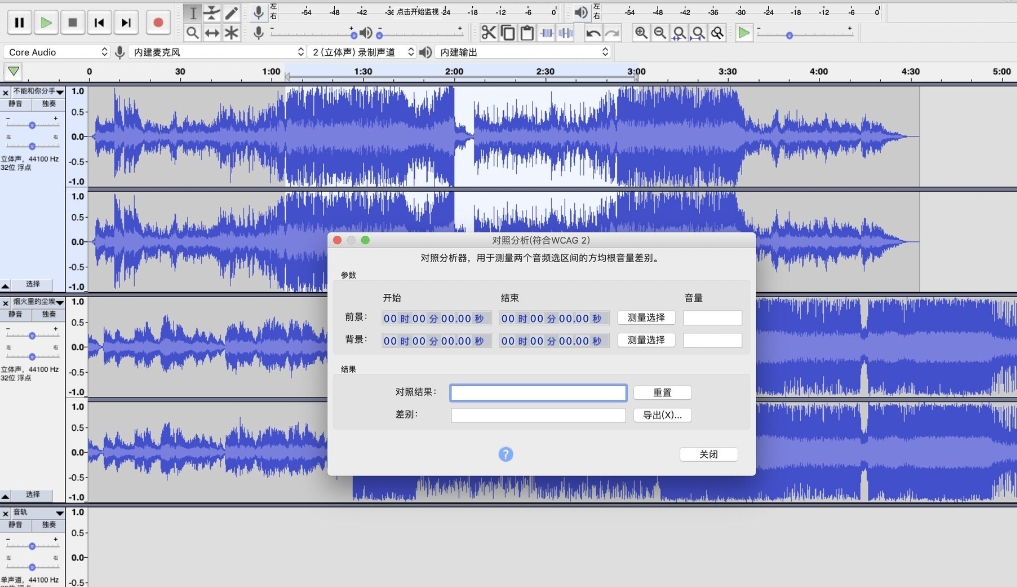Click the 不能和你分手 track gain slider

(32, 124)
